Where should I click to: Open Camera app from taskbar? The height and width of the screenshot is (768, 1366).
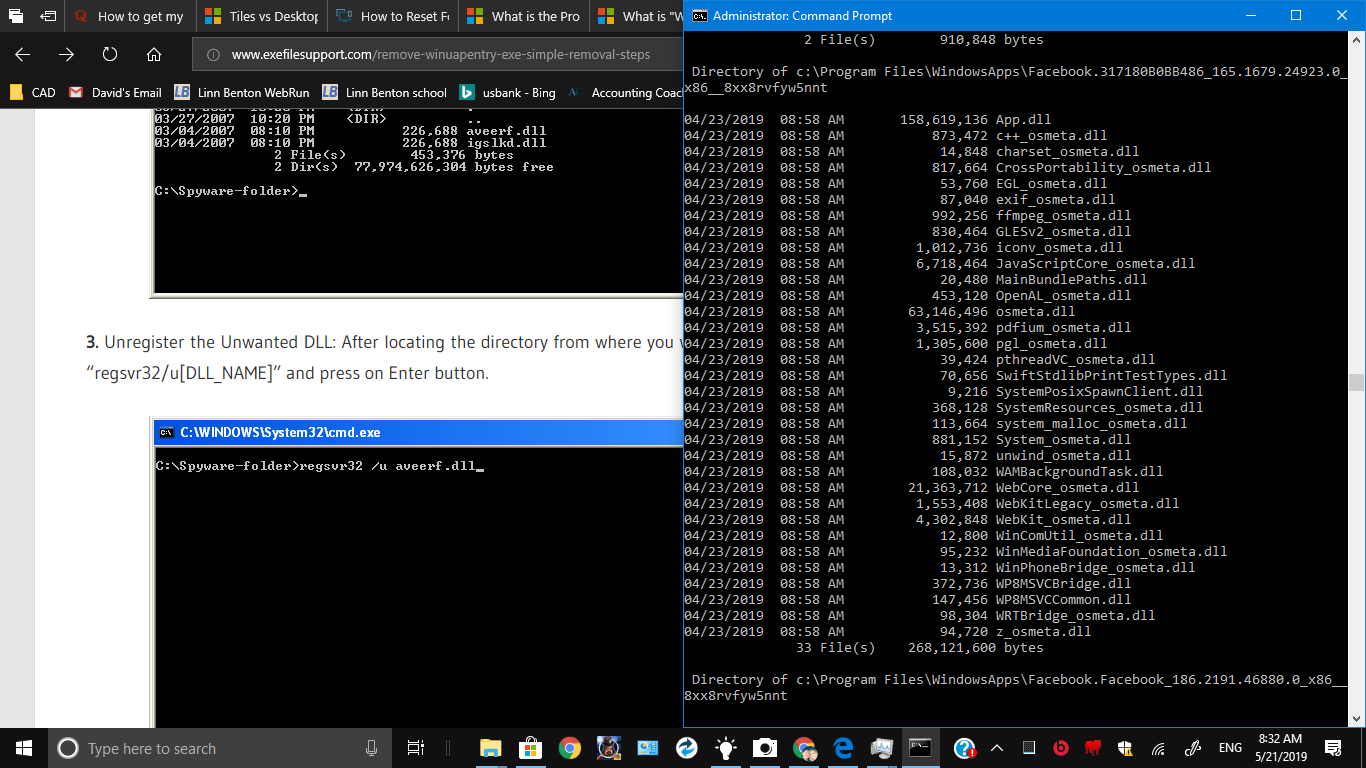[765, 748]
